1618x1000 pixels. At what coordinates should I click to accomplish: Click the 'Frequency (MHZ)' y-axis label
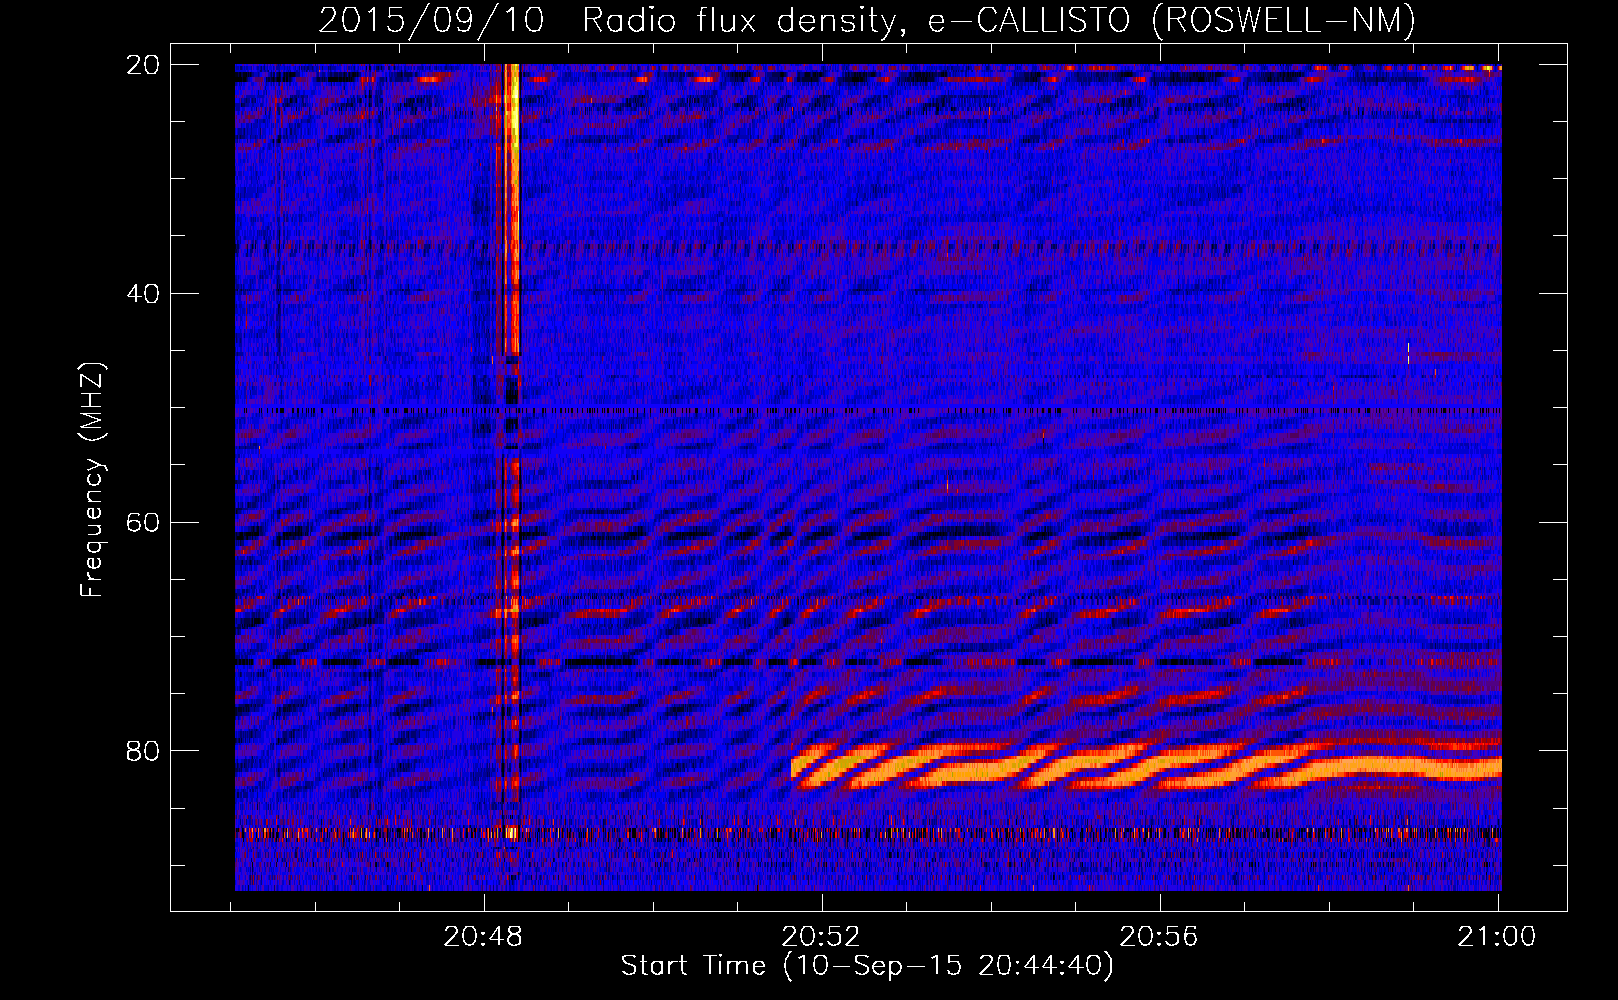(92, 479)
